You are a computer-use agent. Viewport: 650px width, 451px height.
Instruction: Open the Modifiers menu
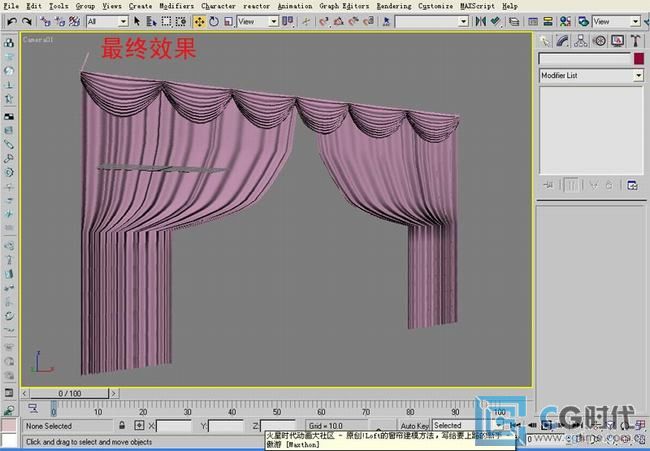click(177, 6)
